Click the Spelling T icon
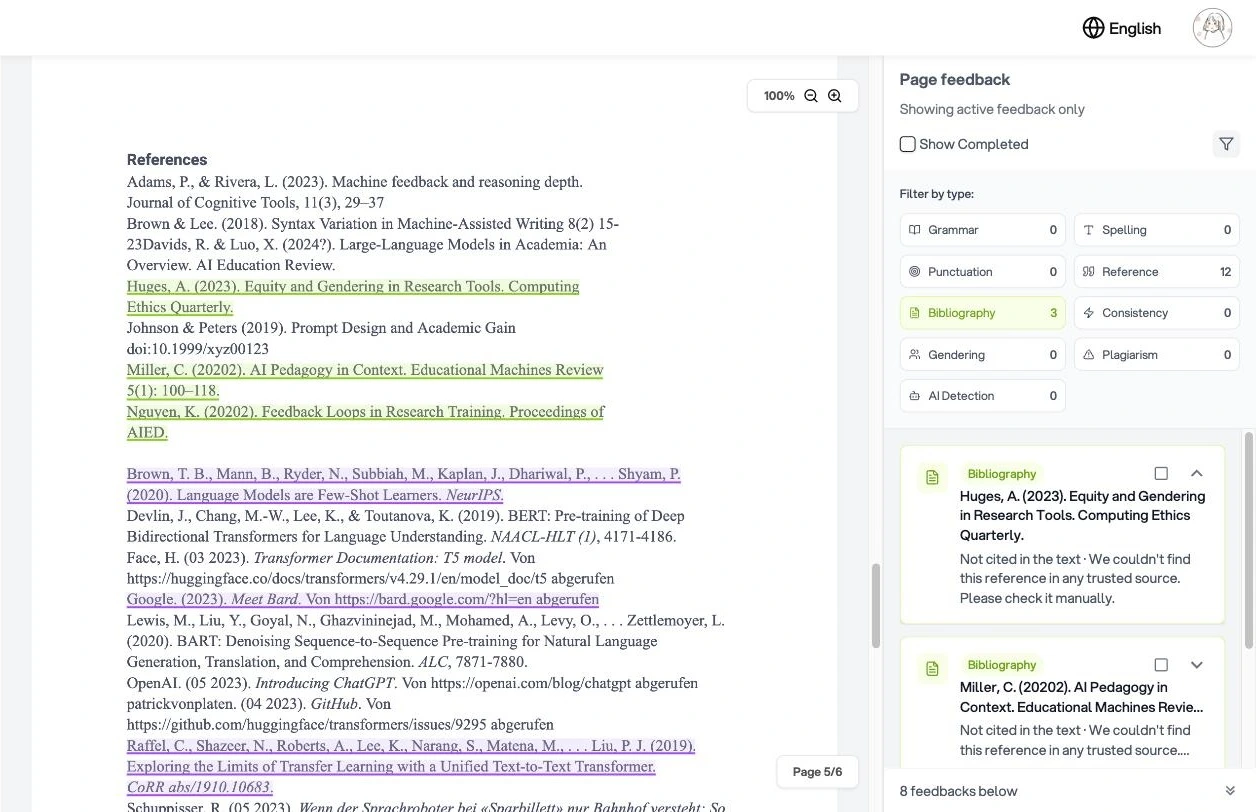 [1089, 230]
